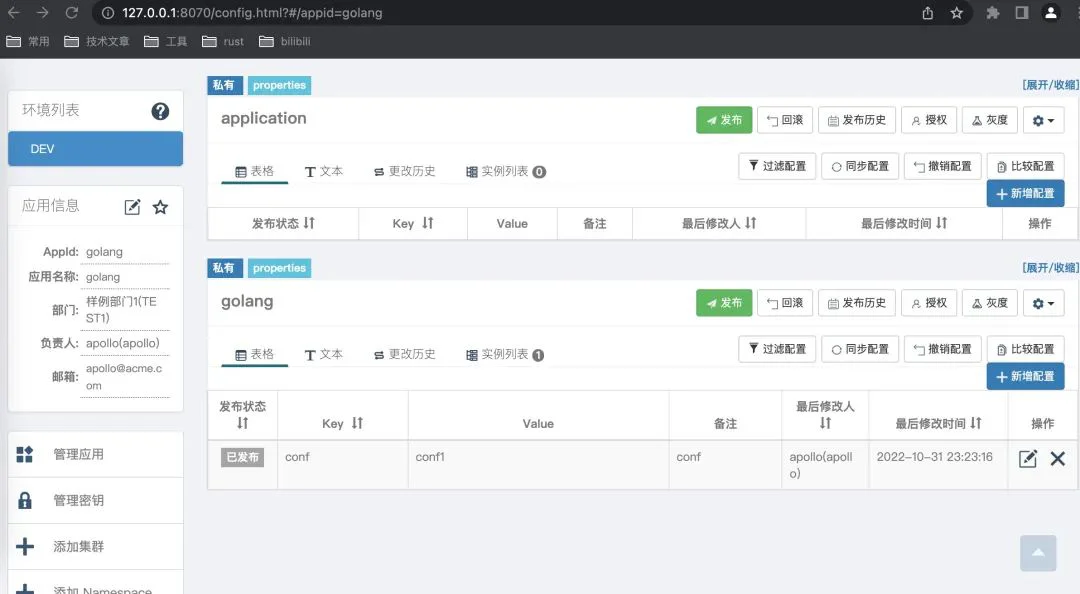Open gear dropdown in application namespace
The height and width of the screenshot is (594, 1080).
click(x=1043, y=120)
